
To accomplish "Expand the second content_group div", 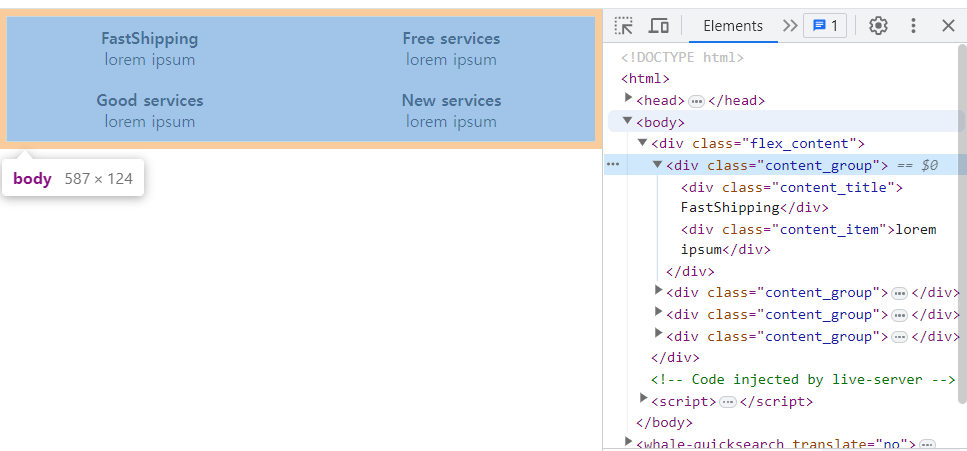I will click(x=658, y=291).
